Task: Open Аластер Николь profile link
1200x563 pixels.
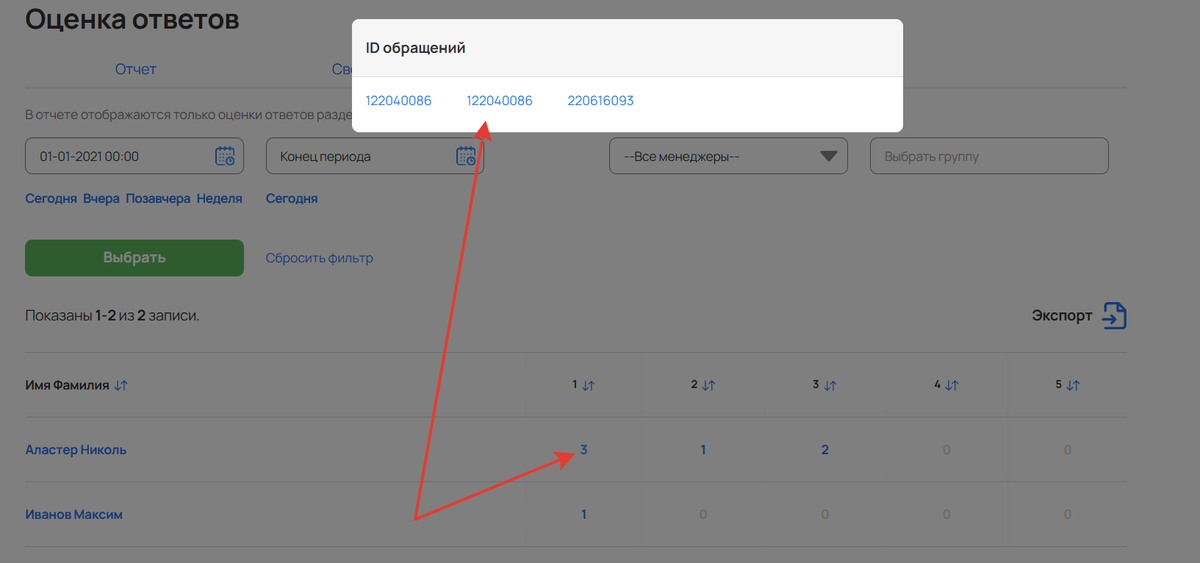Action: coord(76,450)
